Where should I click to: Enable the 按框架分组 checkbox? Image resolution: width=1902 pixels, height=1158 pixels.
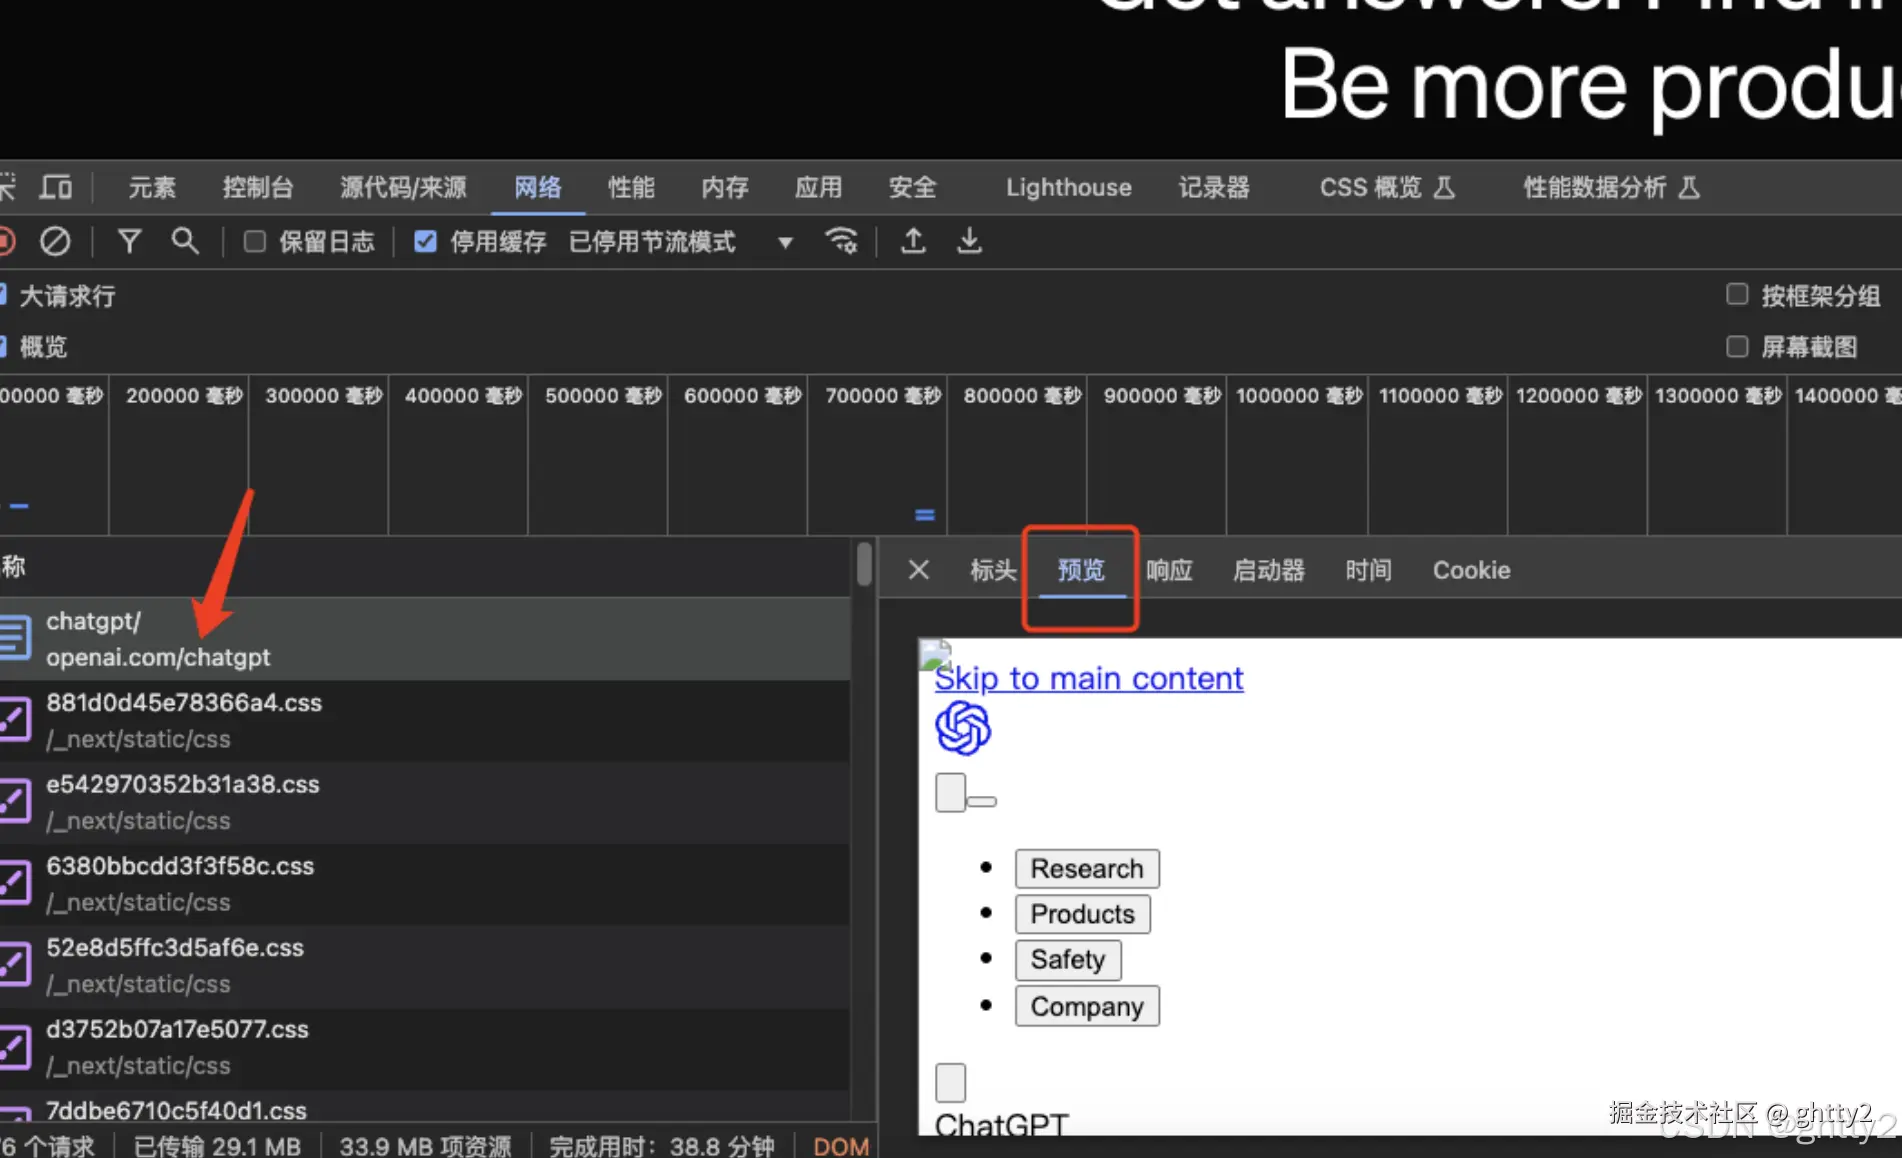[x=1737, y=294]
